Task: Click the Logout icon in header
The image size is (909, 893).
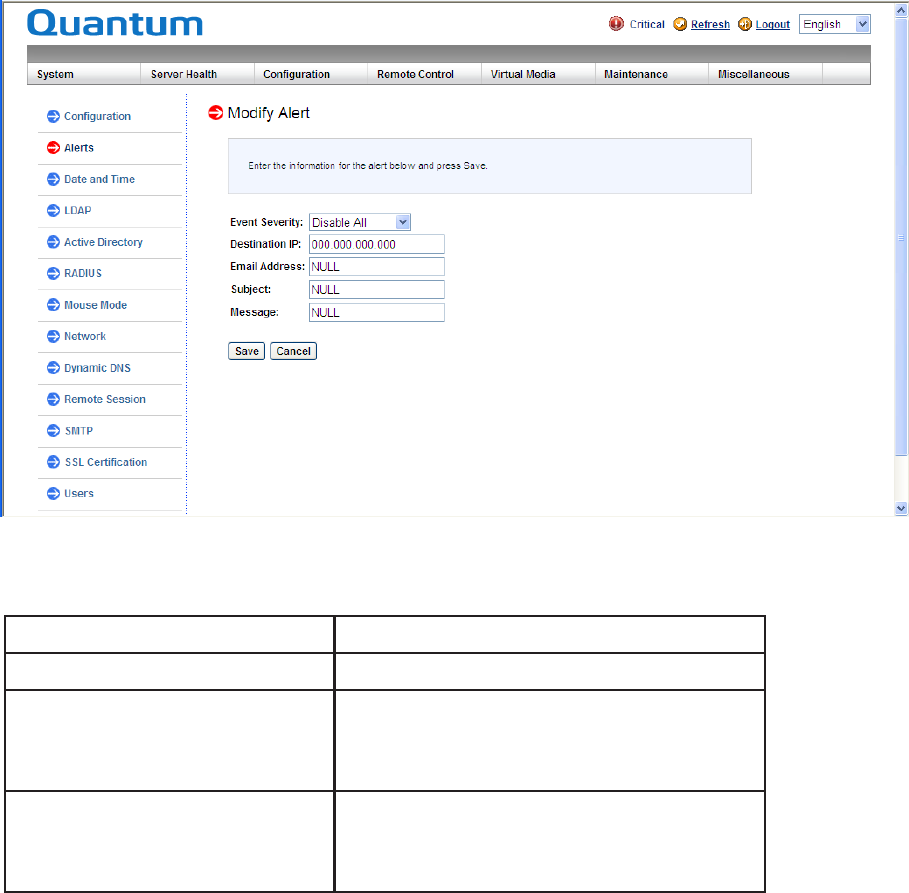Action: pyautogui.click(x=745, y=24)
